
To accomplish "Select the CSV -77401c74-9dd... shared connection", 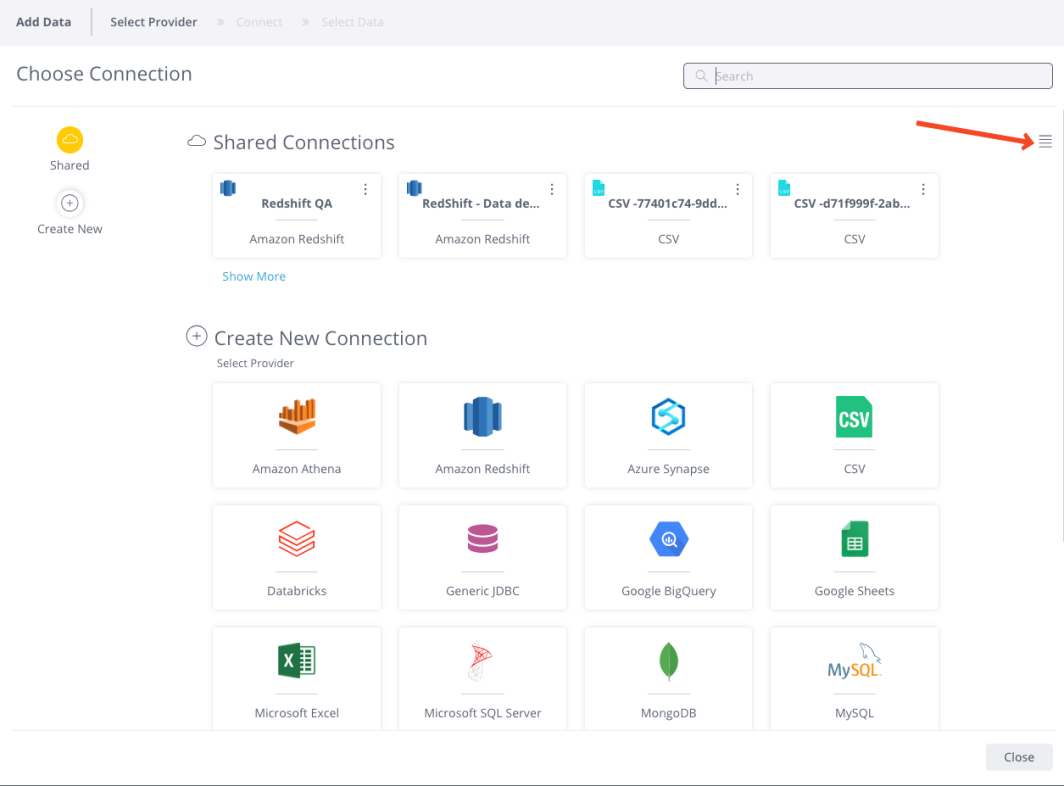I will click(668, 216).
